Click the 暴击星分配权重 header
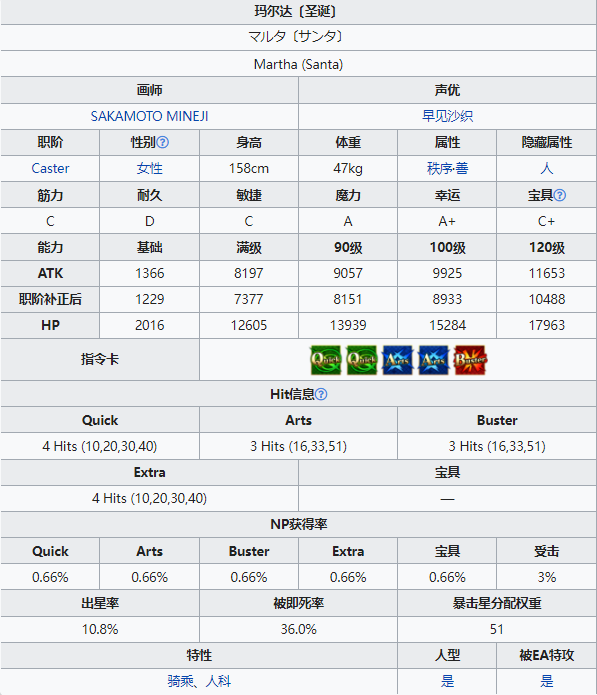597x695 pixels. [497, 603]
